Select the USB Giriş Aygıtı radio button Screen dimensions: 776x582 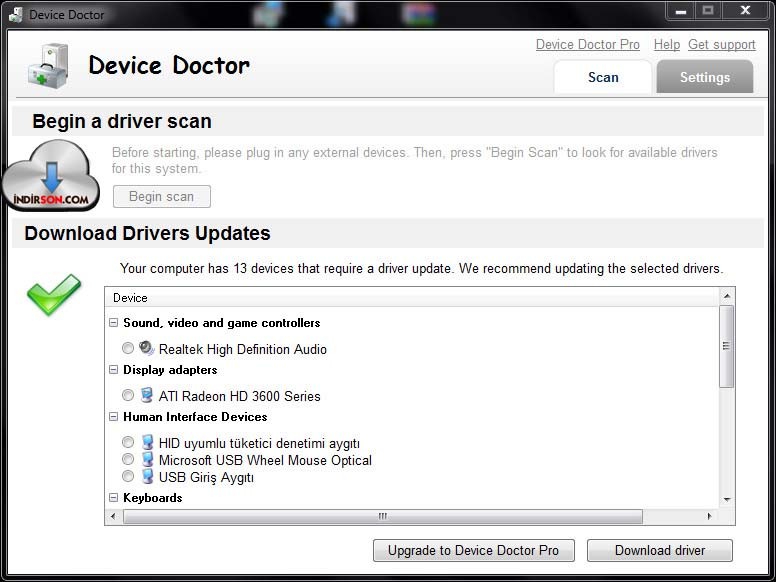128,476
